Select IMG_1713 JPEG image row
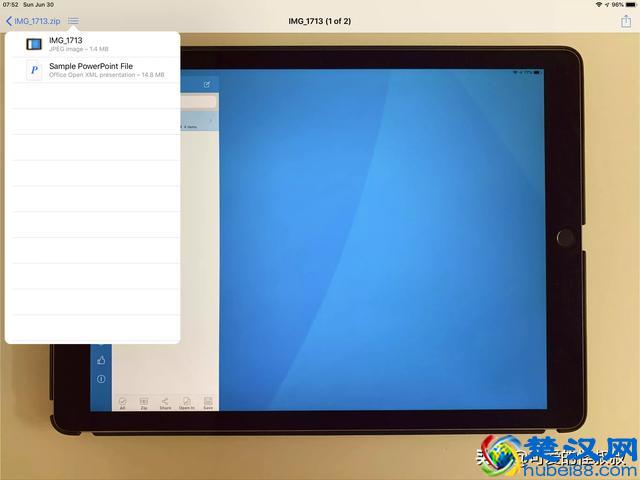Screen dimensions: 640x480 point(93,44)
